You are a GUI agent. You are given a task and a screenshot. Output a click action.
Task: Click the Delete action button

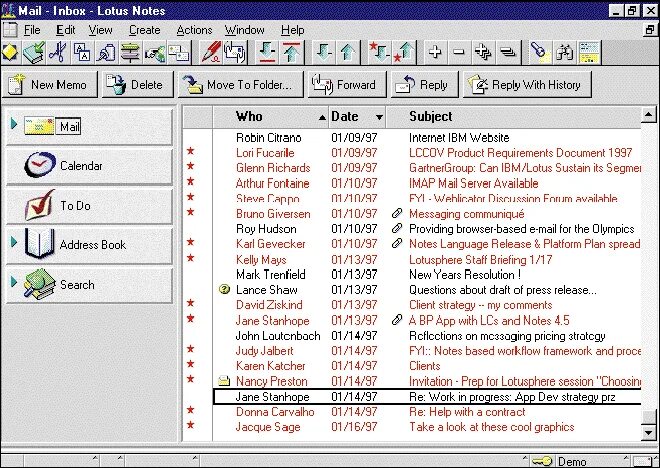pos(137,85)
